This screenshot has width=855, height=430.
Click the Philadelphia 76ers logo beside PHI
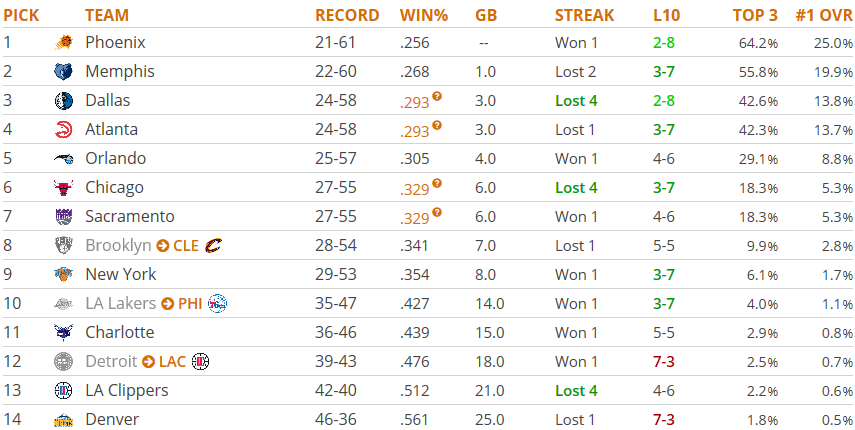point(218,303)
